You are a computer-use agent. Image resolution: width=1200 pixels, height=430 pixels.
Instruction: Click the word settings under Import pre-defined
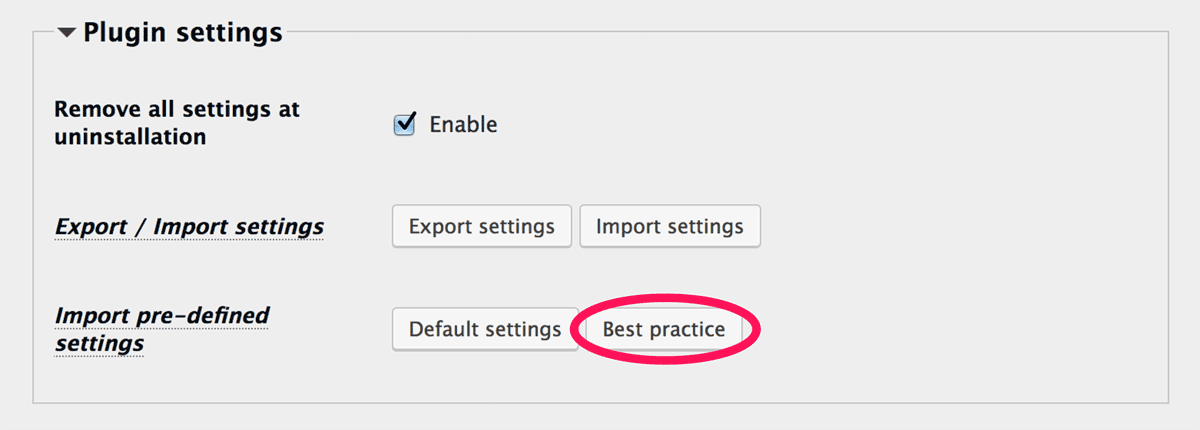[99, 343]
